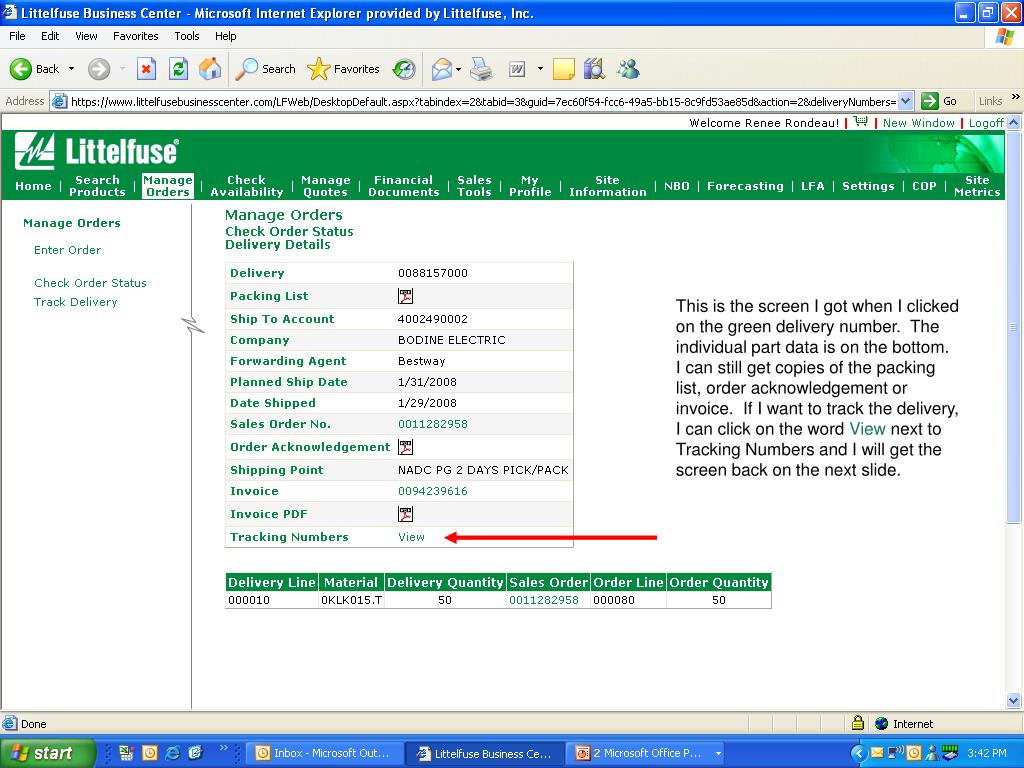Screen dimensions: 1024x768
Task: Open the File menu
Action: pos(17,36)
